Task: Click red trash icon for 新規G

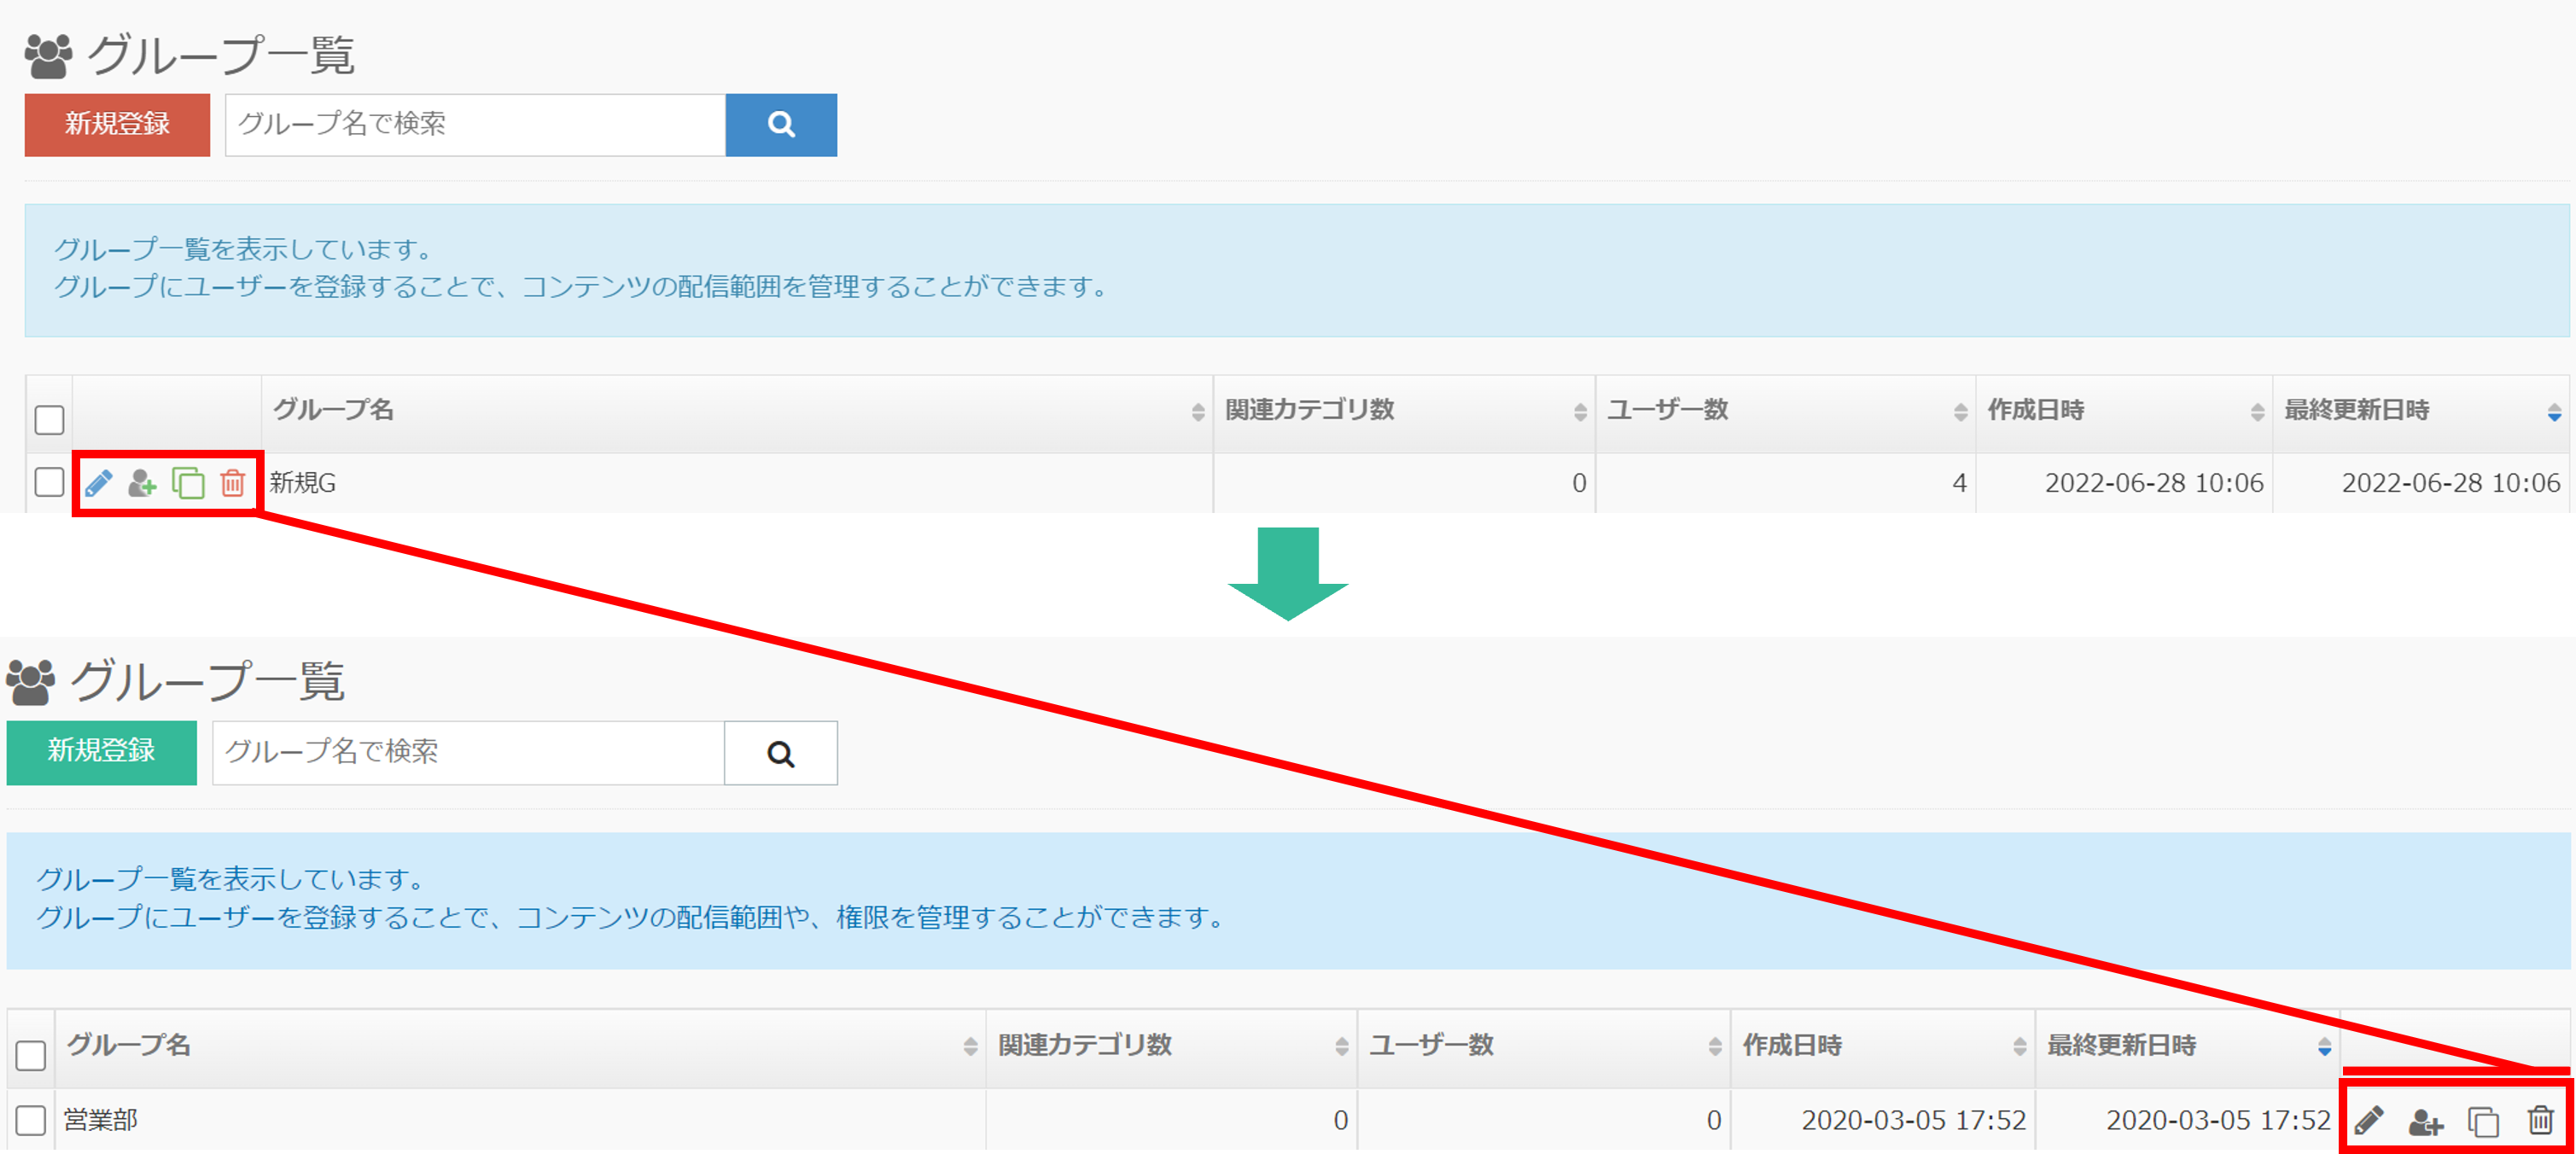Action: [232, 484]
